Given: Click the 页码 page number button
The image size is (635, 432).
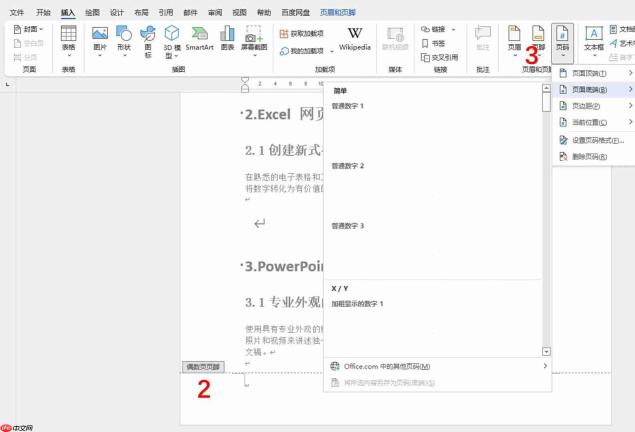Looking at the screenshot, I should coord(562,43).
